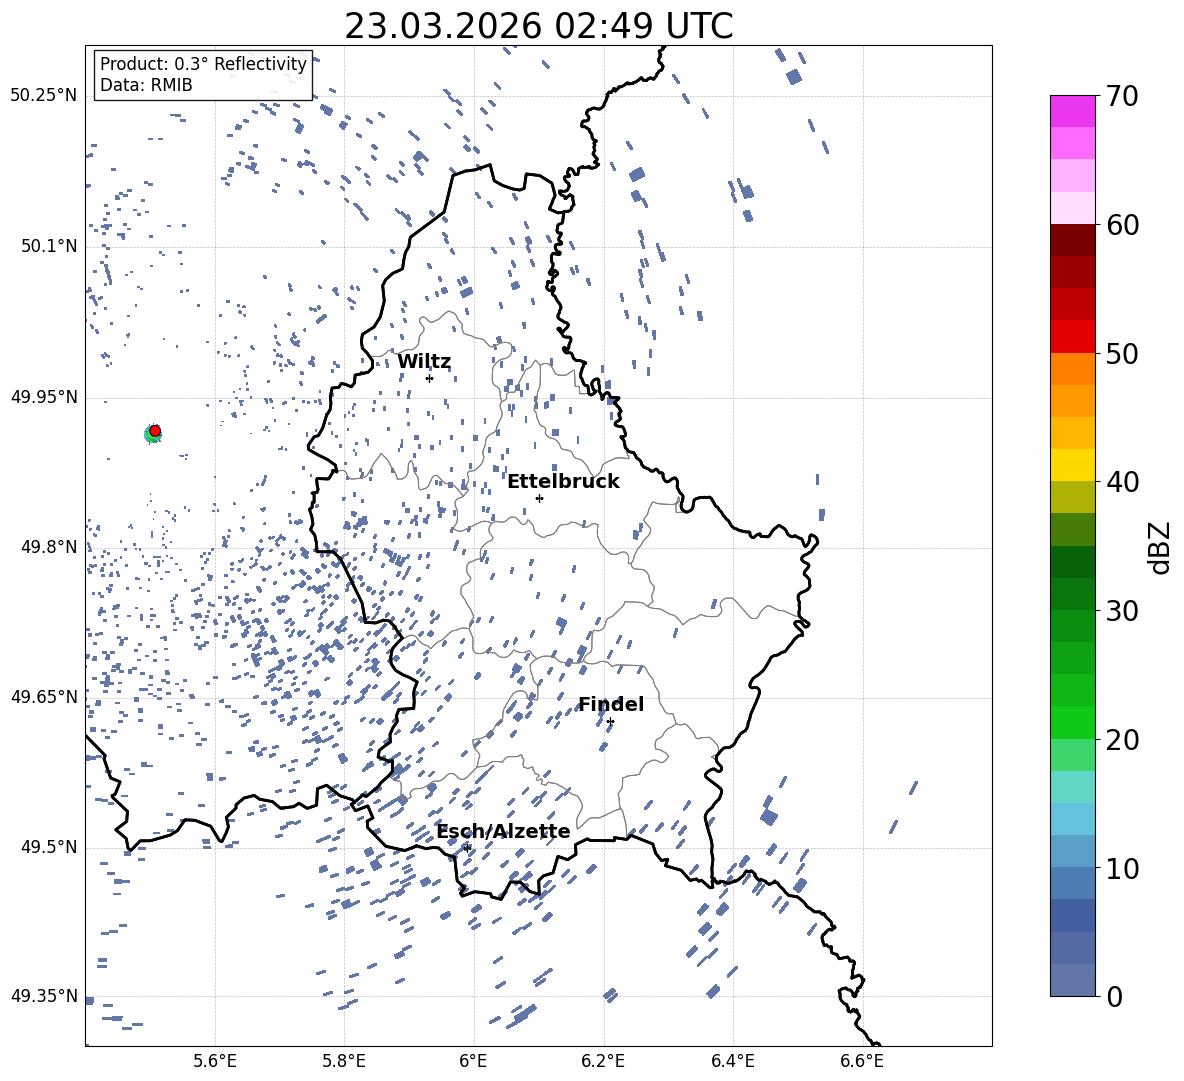Click the 6°E longitude label
The width and height of the screenshot is (1184, 1081).
point(473,1061)
